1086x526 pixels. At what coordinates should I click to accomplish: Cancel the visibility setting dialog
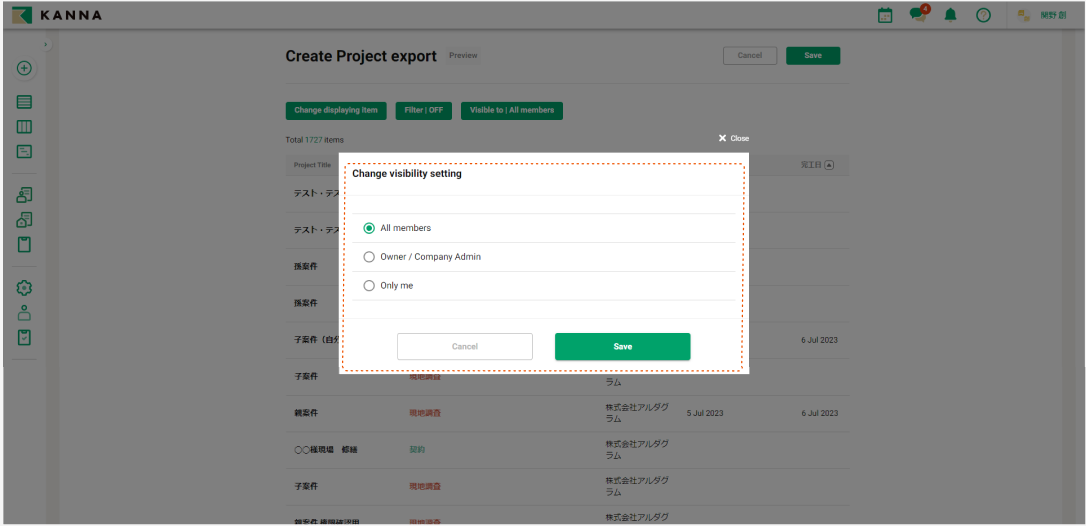click(x=464, y=347)
